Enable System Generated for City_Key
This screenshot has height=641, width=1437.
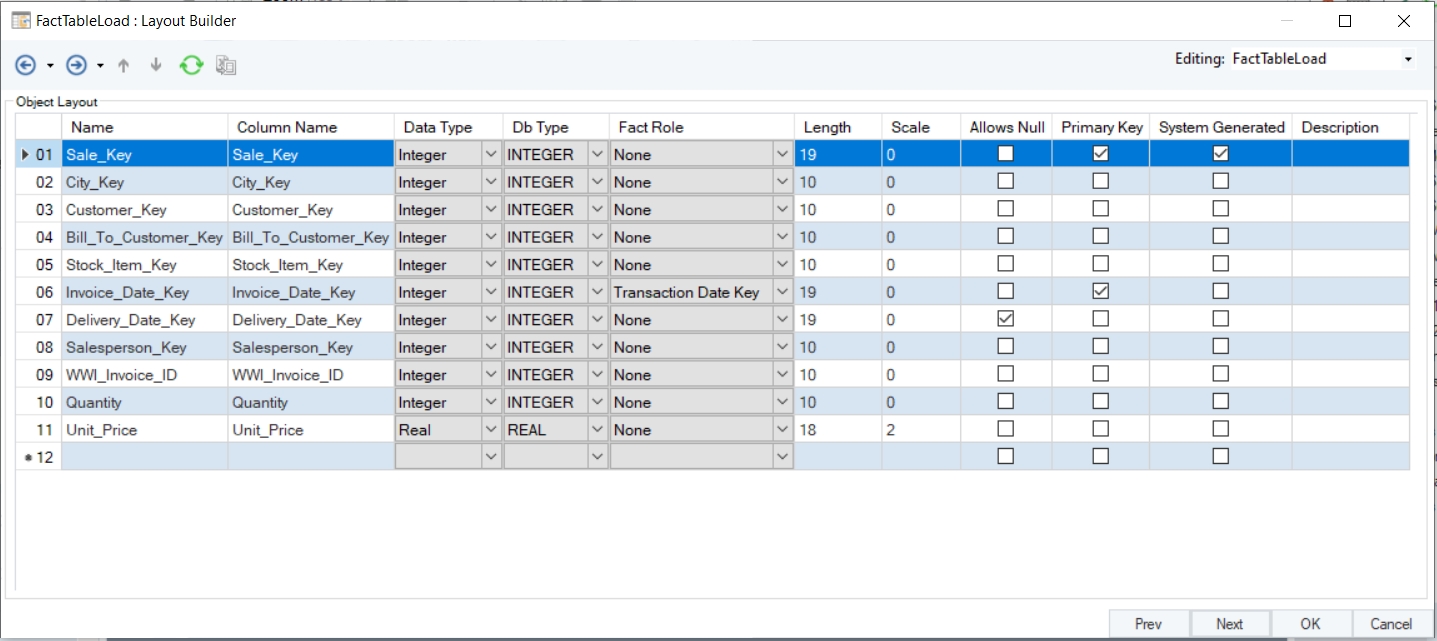click(1220, 181)
